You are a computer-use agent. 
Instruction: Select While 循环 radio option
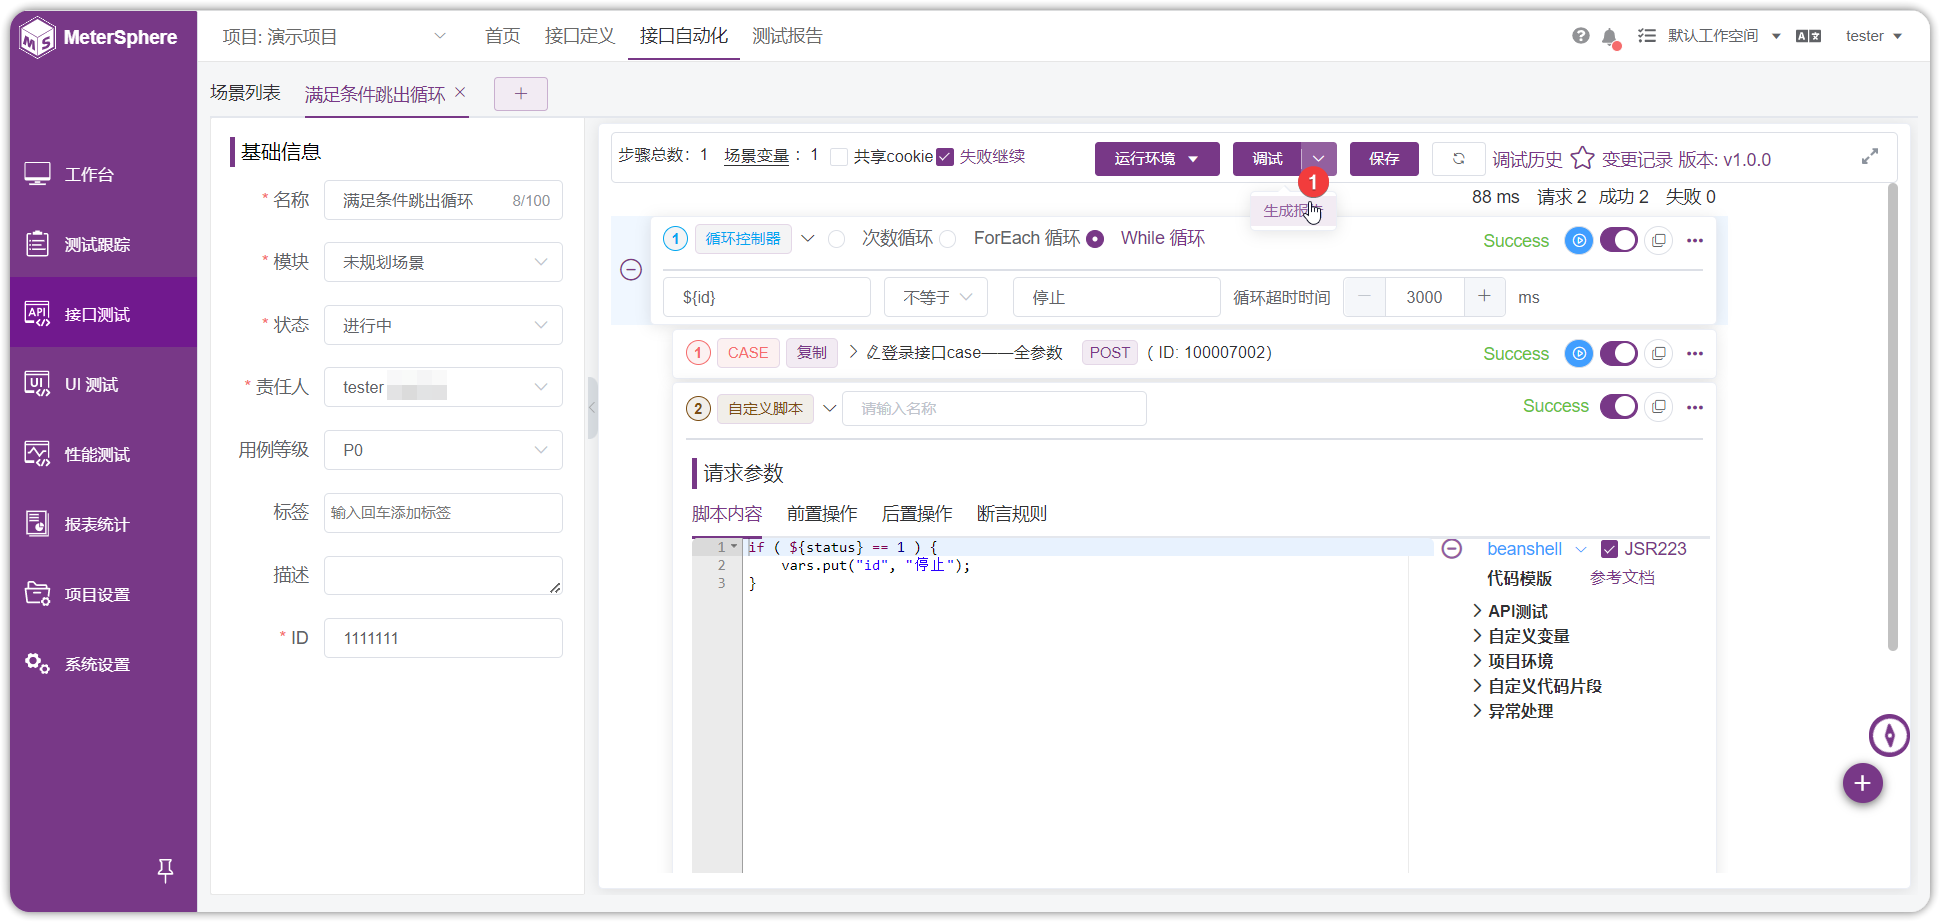click(1095, 239)
